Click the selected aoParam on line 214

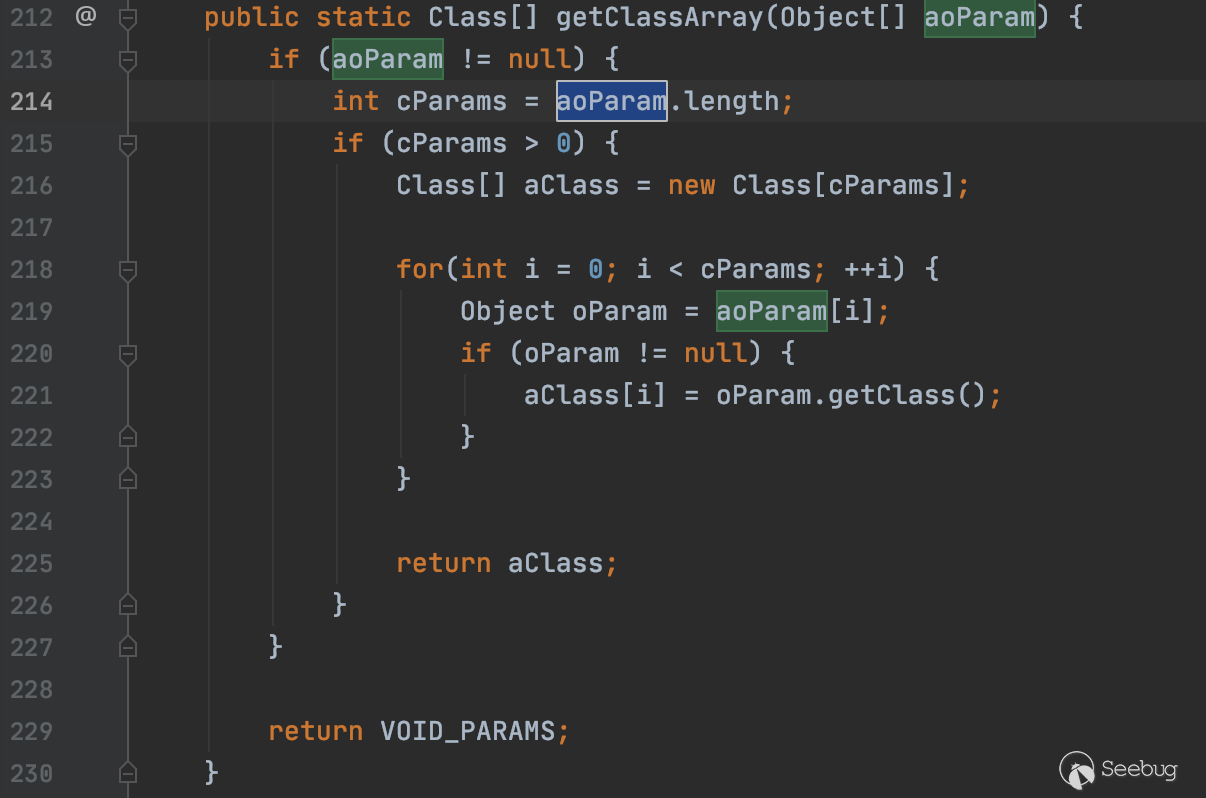[611, 101]
